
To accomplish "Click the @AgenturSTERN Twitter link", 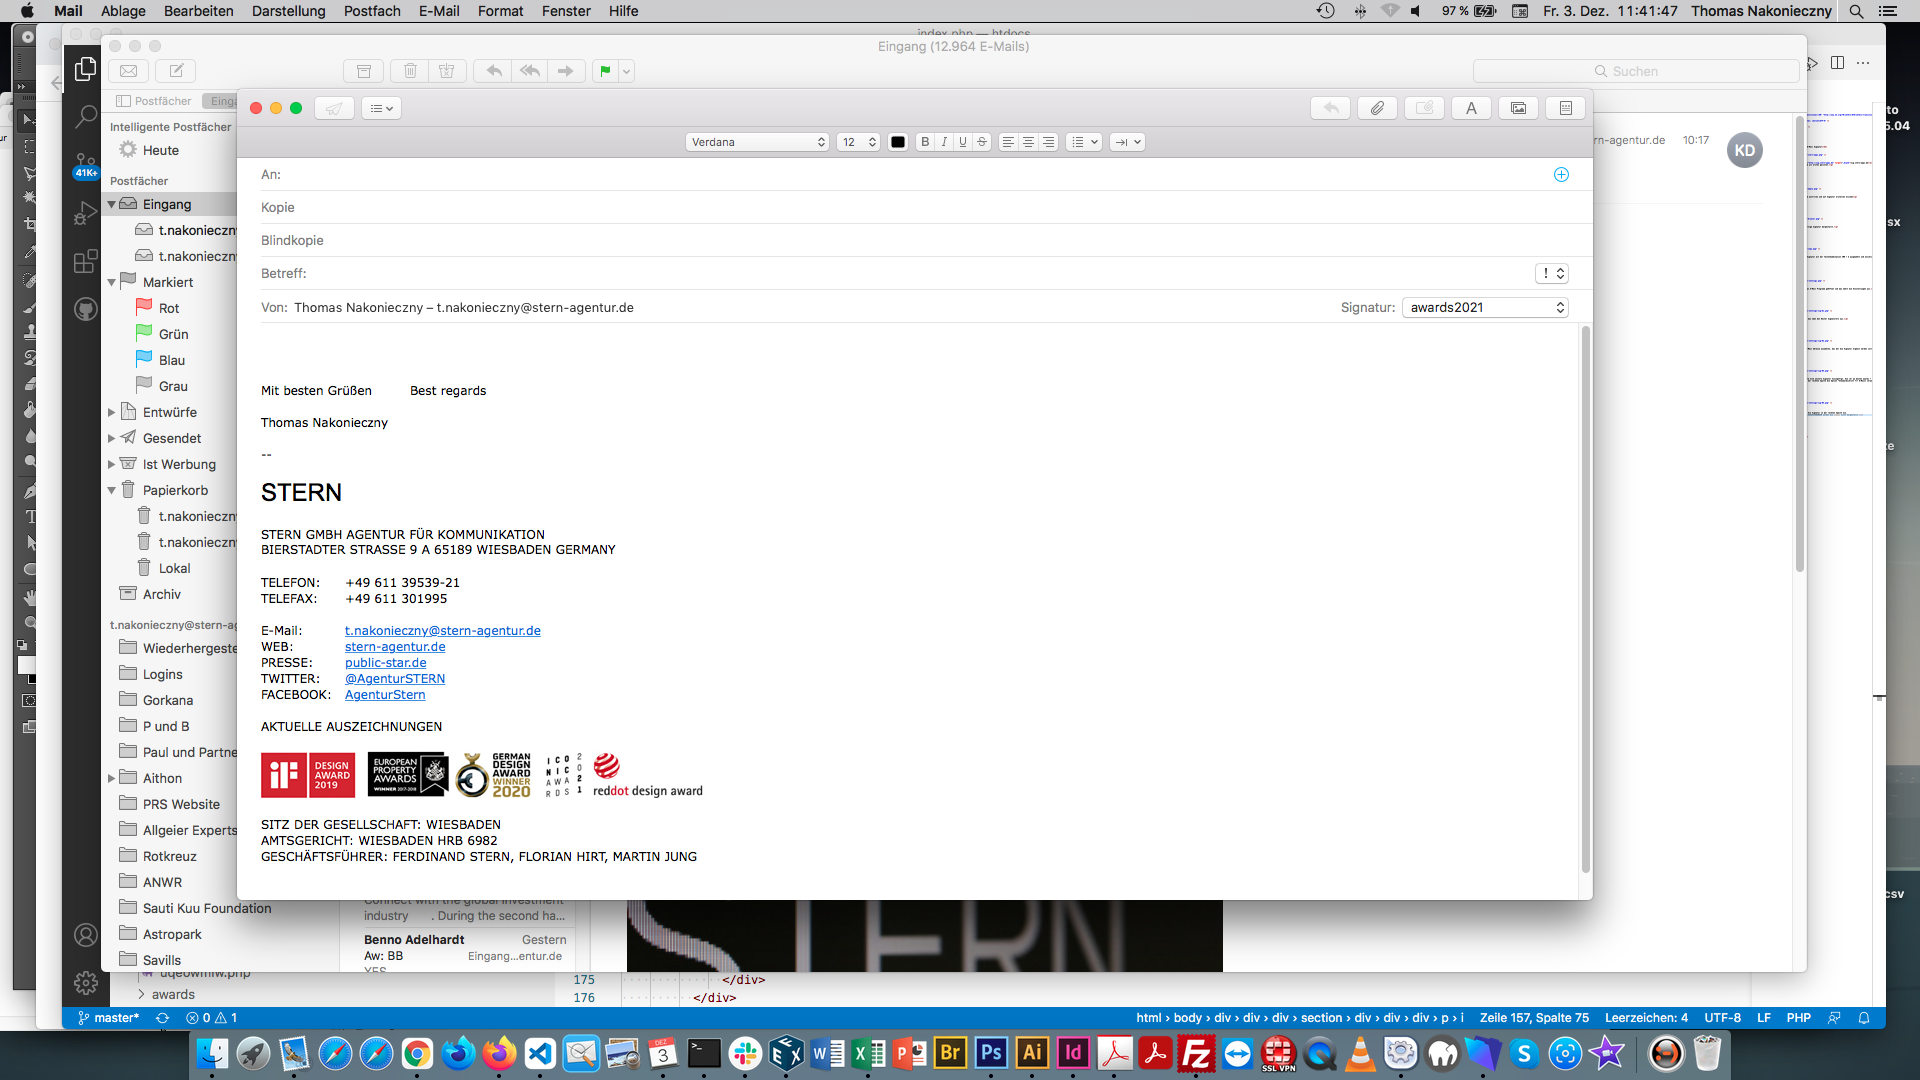I will pos(395,679).
